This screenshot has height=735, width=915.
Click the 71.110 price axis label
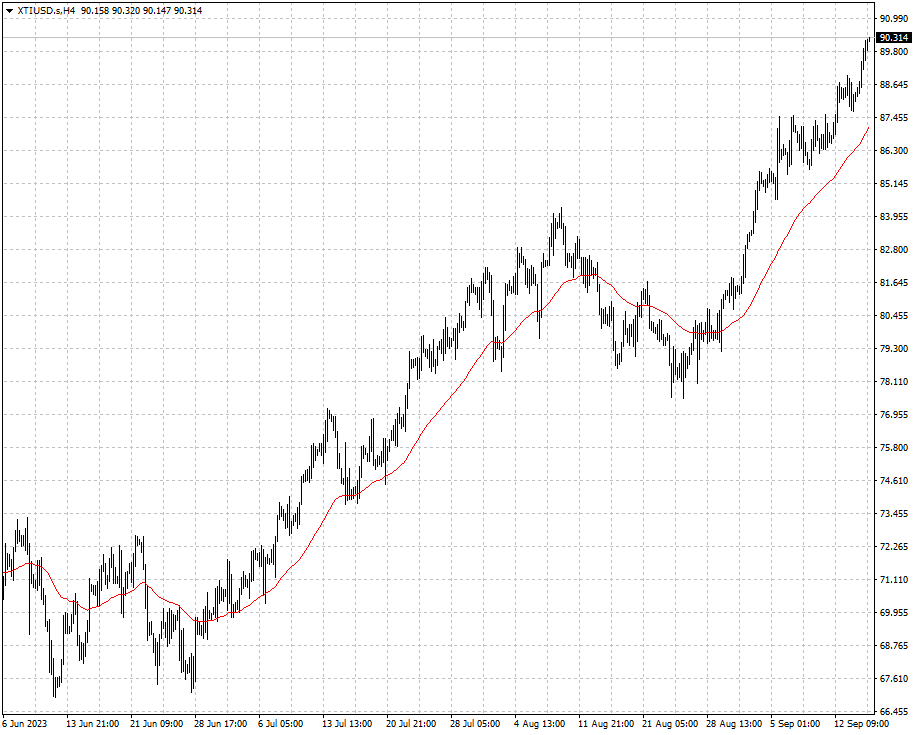point(893,580)
